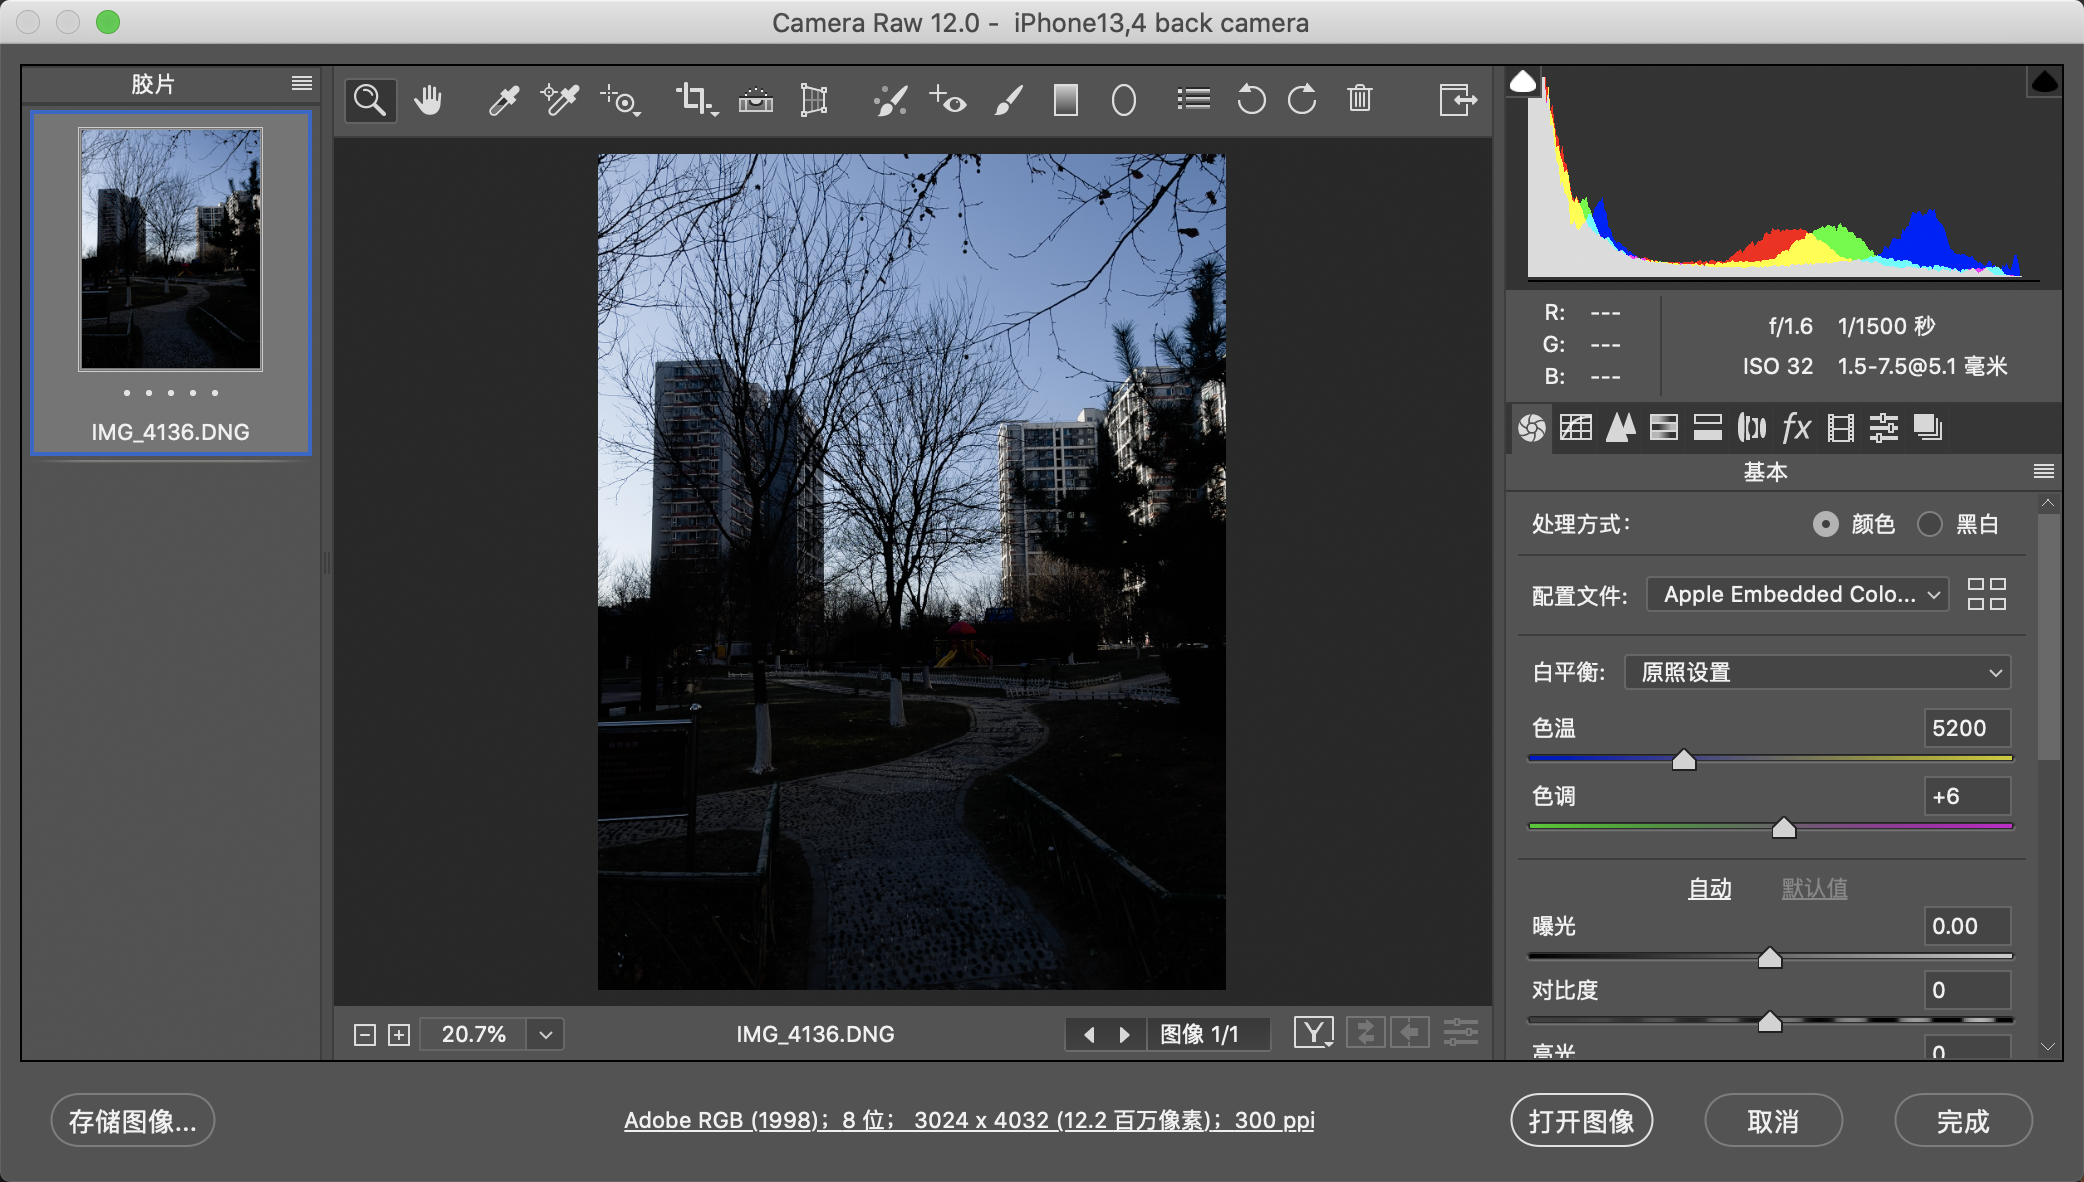Viewport: 2084px width, 1182px height.
Task: Select the Graduated Filter tool
Action: [1066, 100]
